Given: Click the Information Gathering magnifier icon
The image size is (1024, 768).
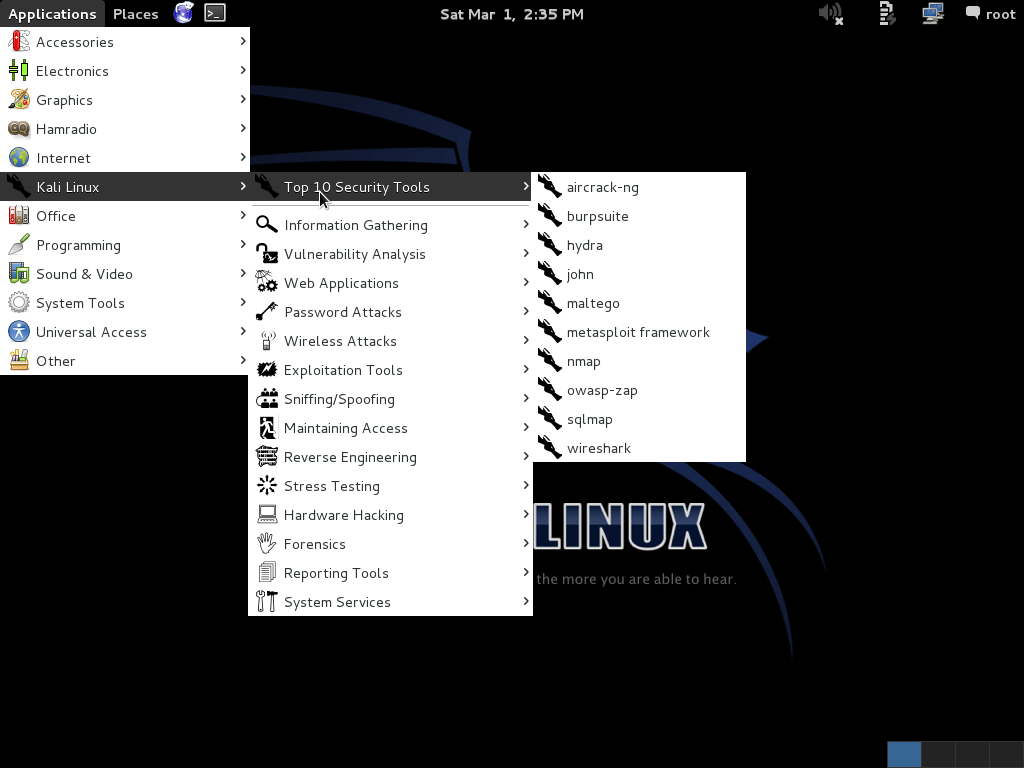Looking at the screenshot, I should tap(266, 225).
